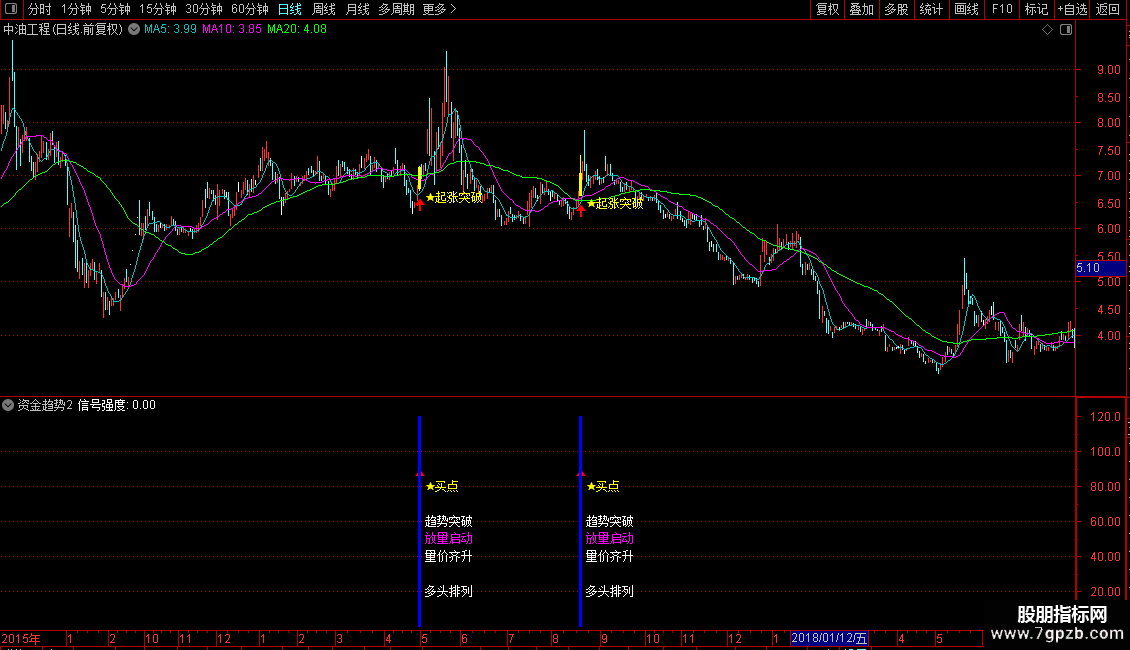The height and width of the screenshot is (650, 1130).
Task: Open F10 company info
Action: [1002, 9]
